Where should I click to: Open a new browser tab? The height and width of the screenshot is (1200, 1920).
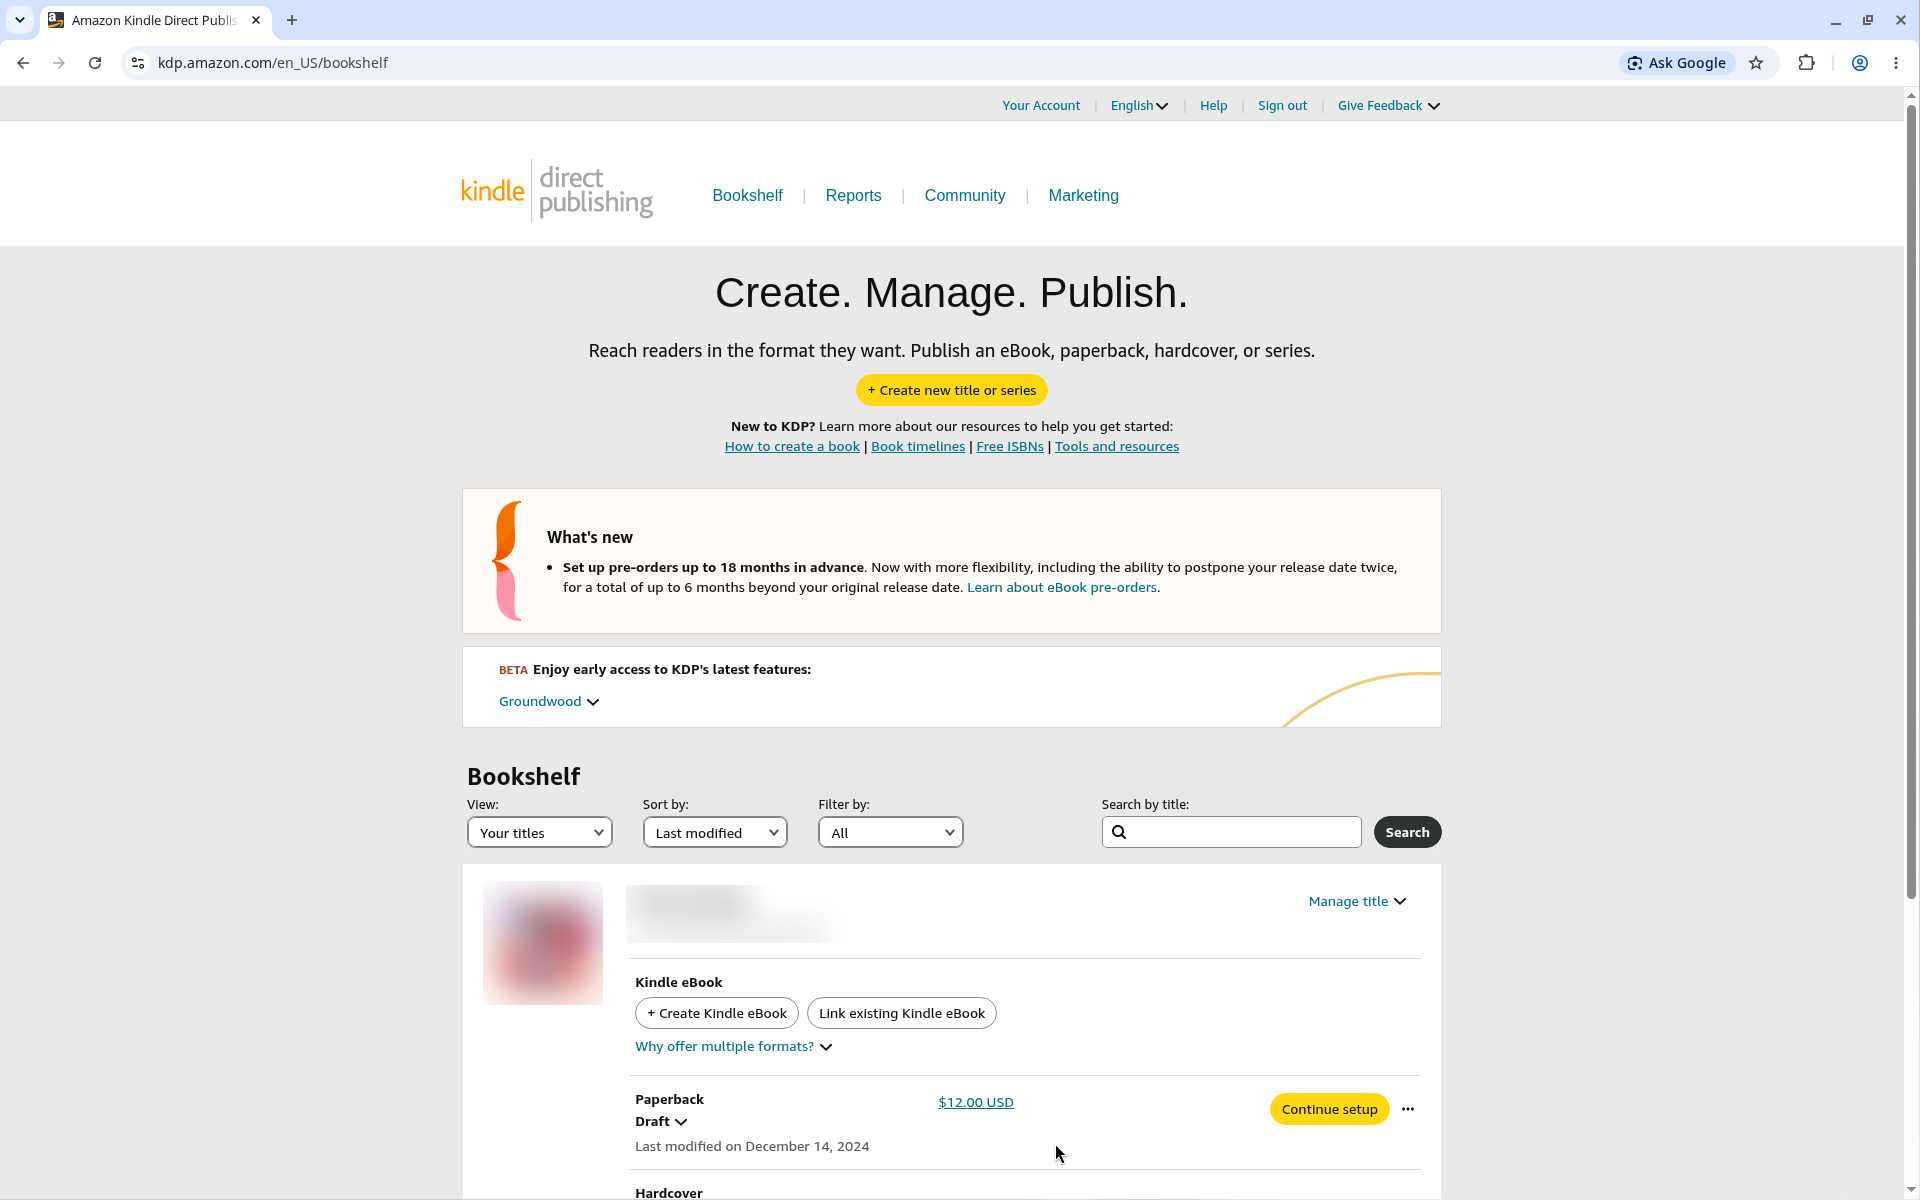(x=292, y=20)
